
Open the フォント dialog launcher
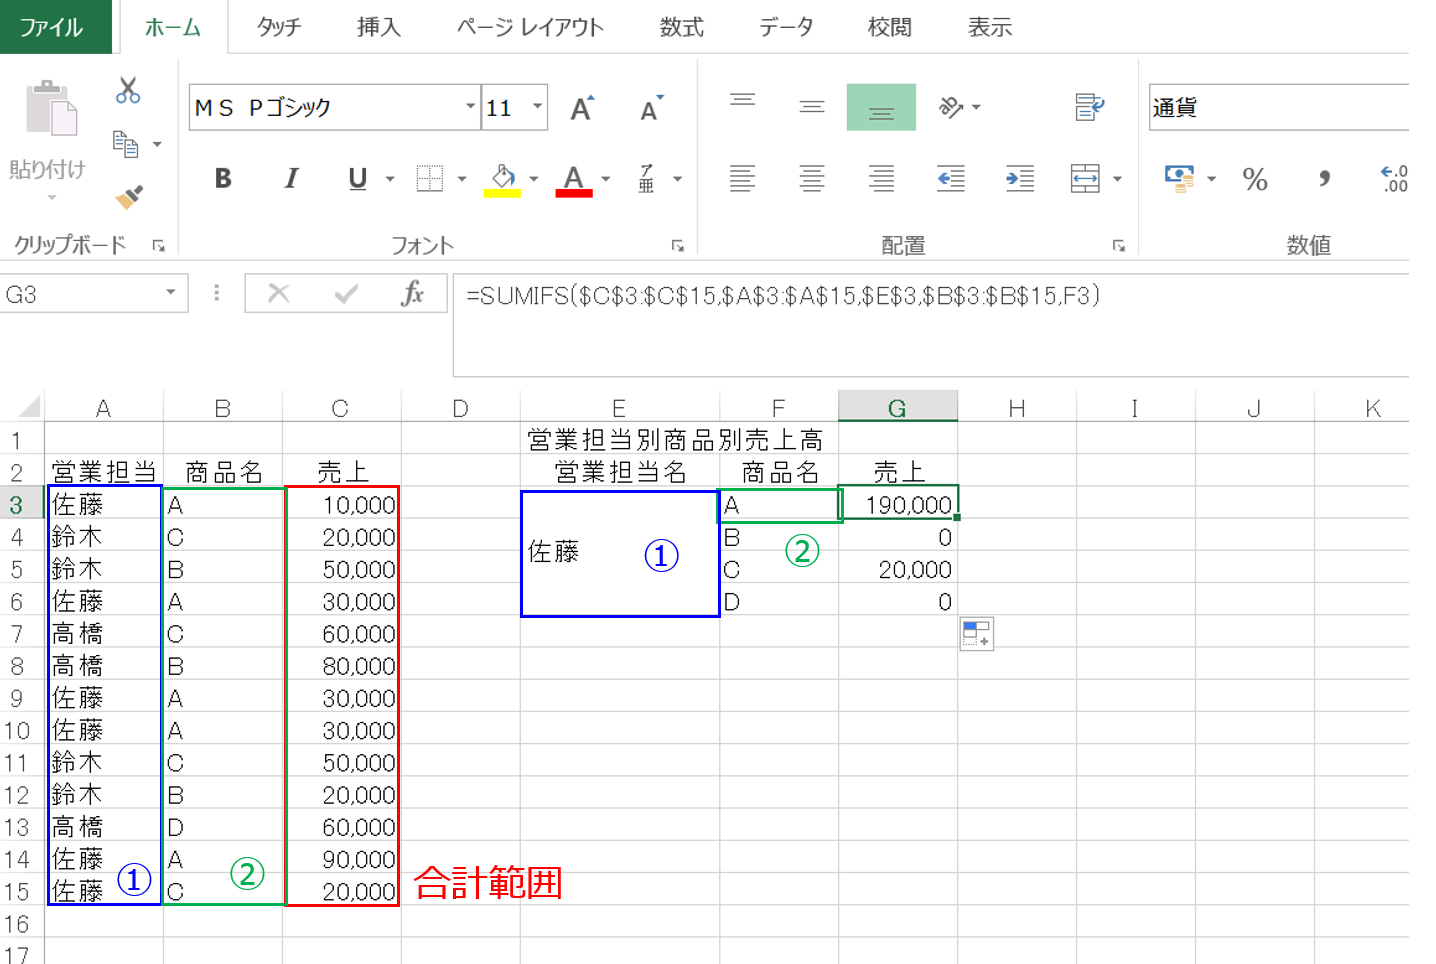point(677,246)
